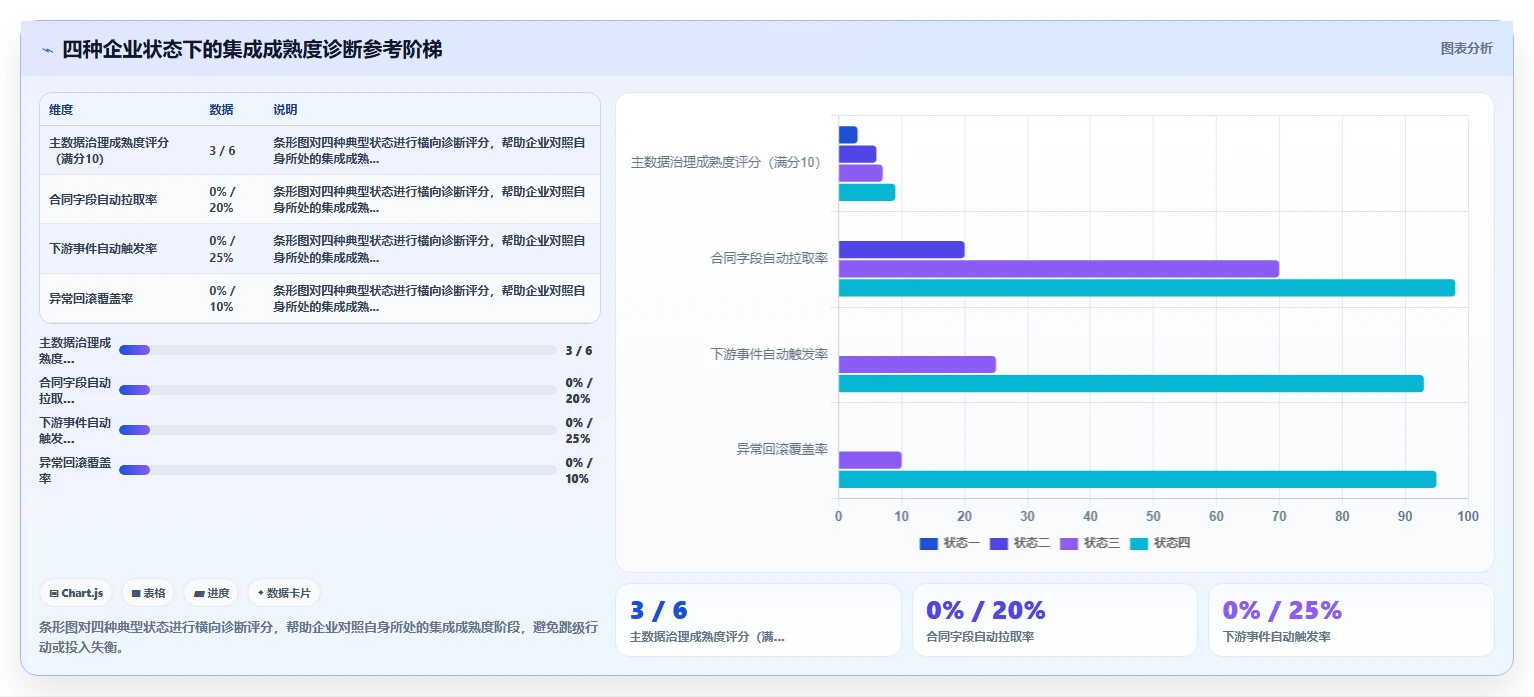Screen dimensions: 1534x697
Task: Toggle the 状态二 legend swatch
Action: (999, 543)
